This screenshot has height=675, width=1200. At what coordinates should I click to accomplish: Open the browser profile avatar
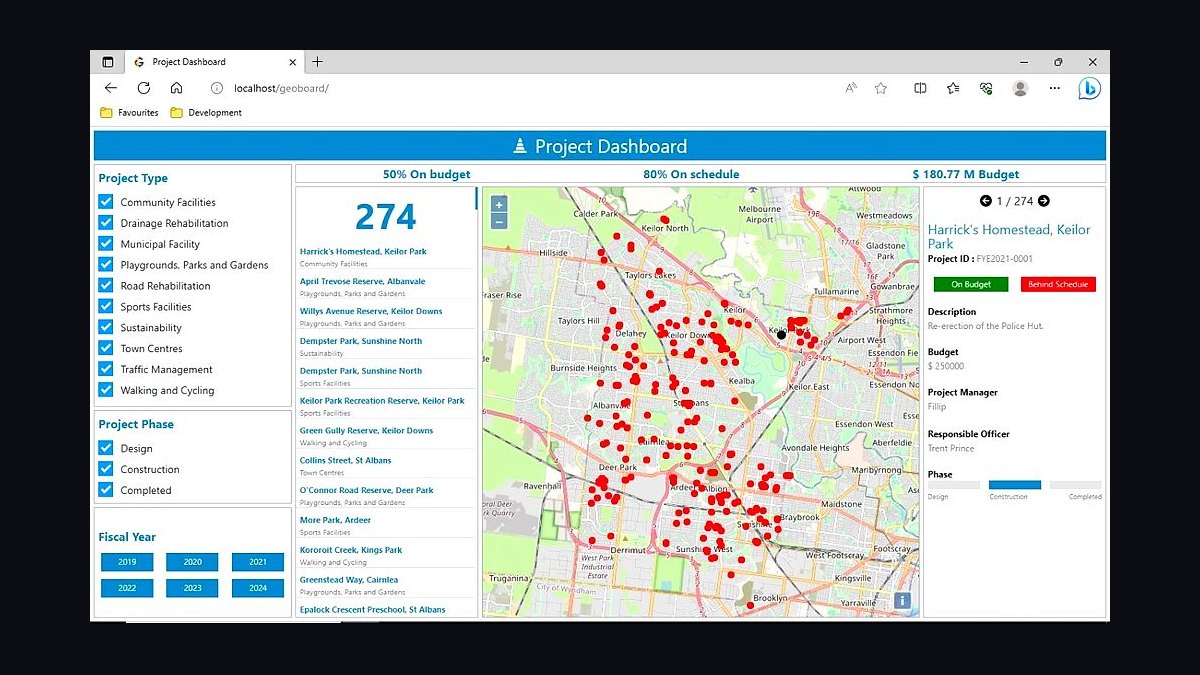click(x=1020, y=88)
